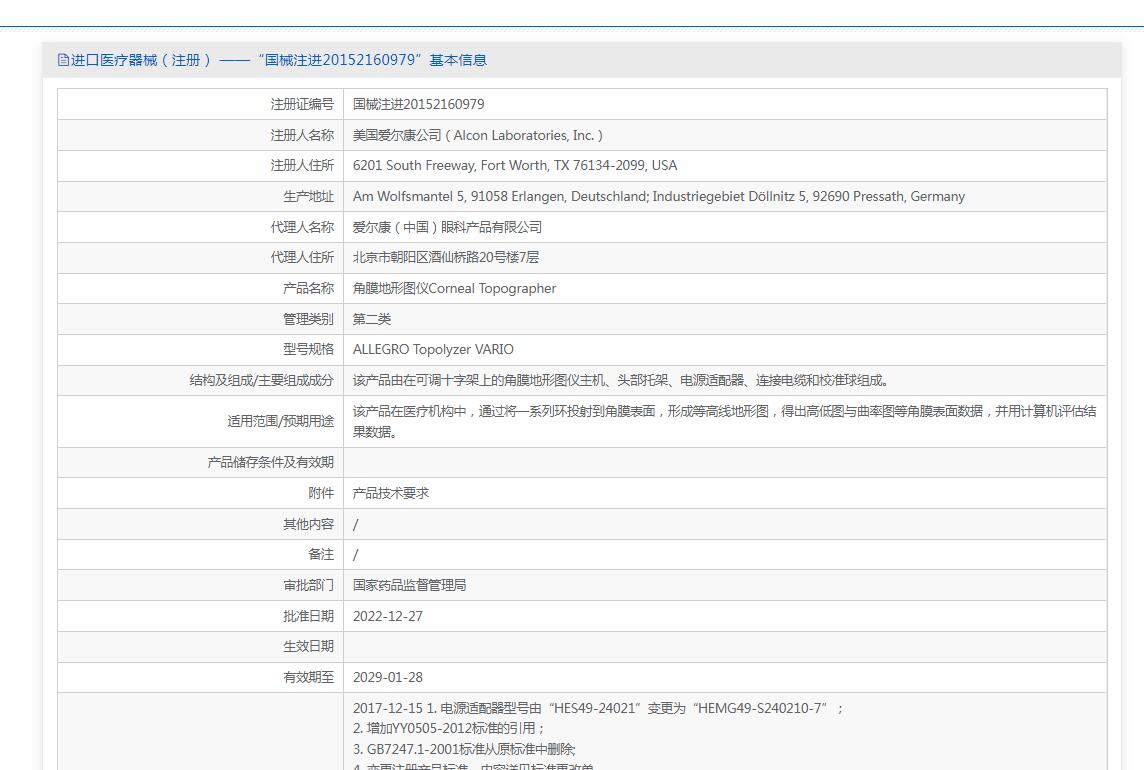
Task: Click the label 其他内容
Action: tap(309, 524)
